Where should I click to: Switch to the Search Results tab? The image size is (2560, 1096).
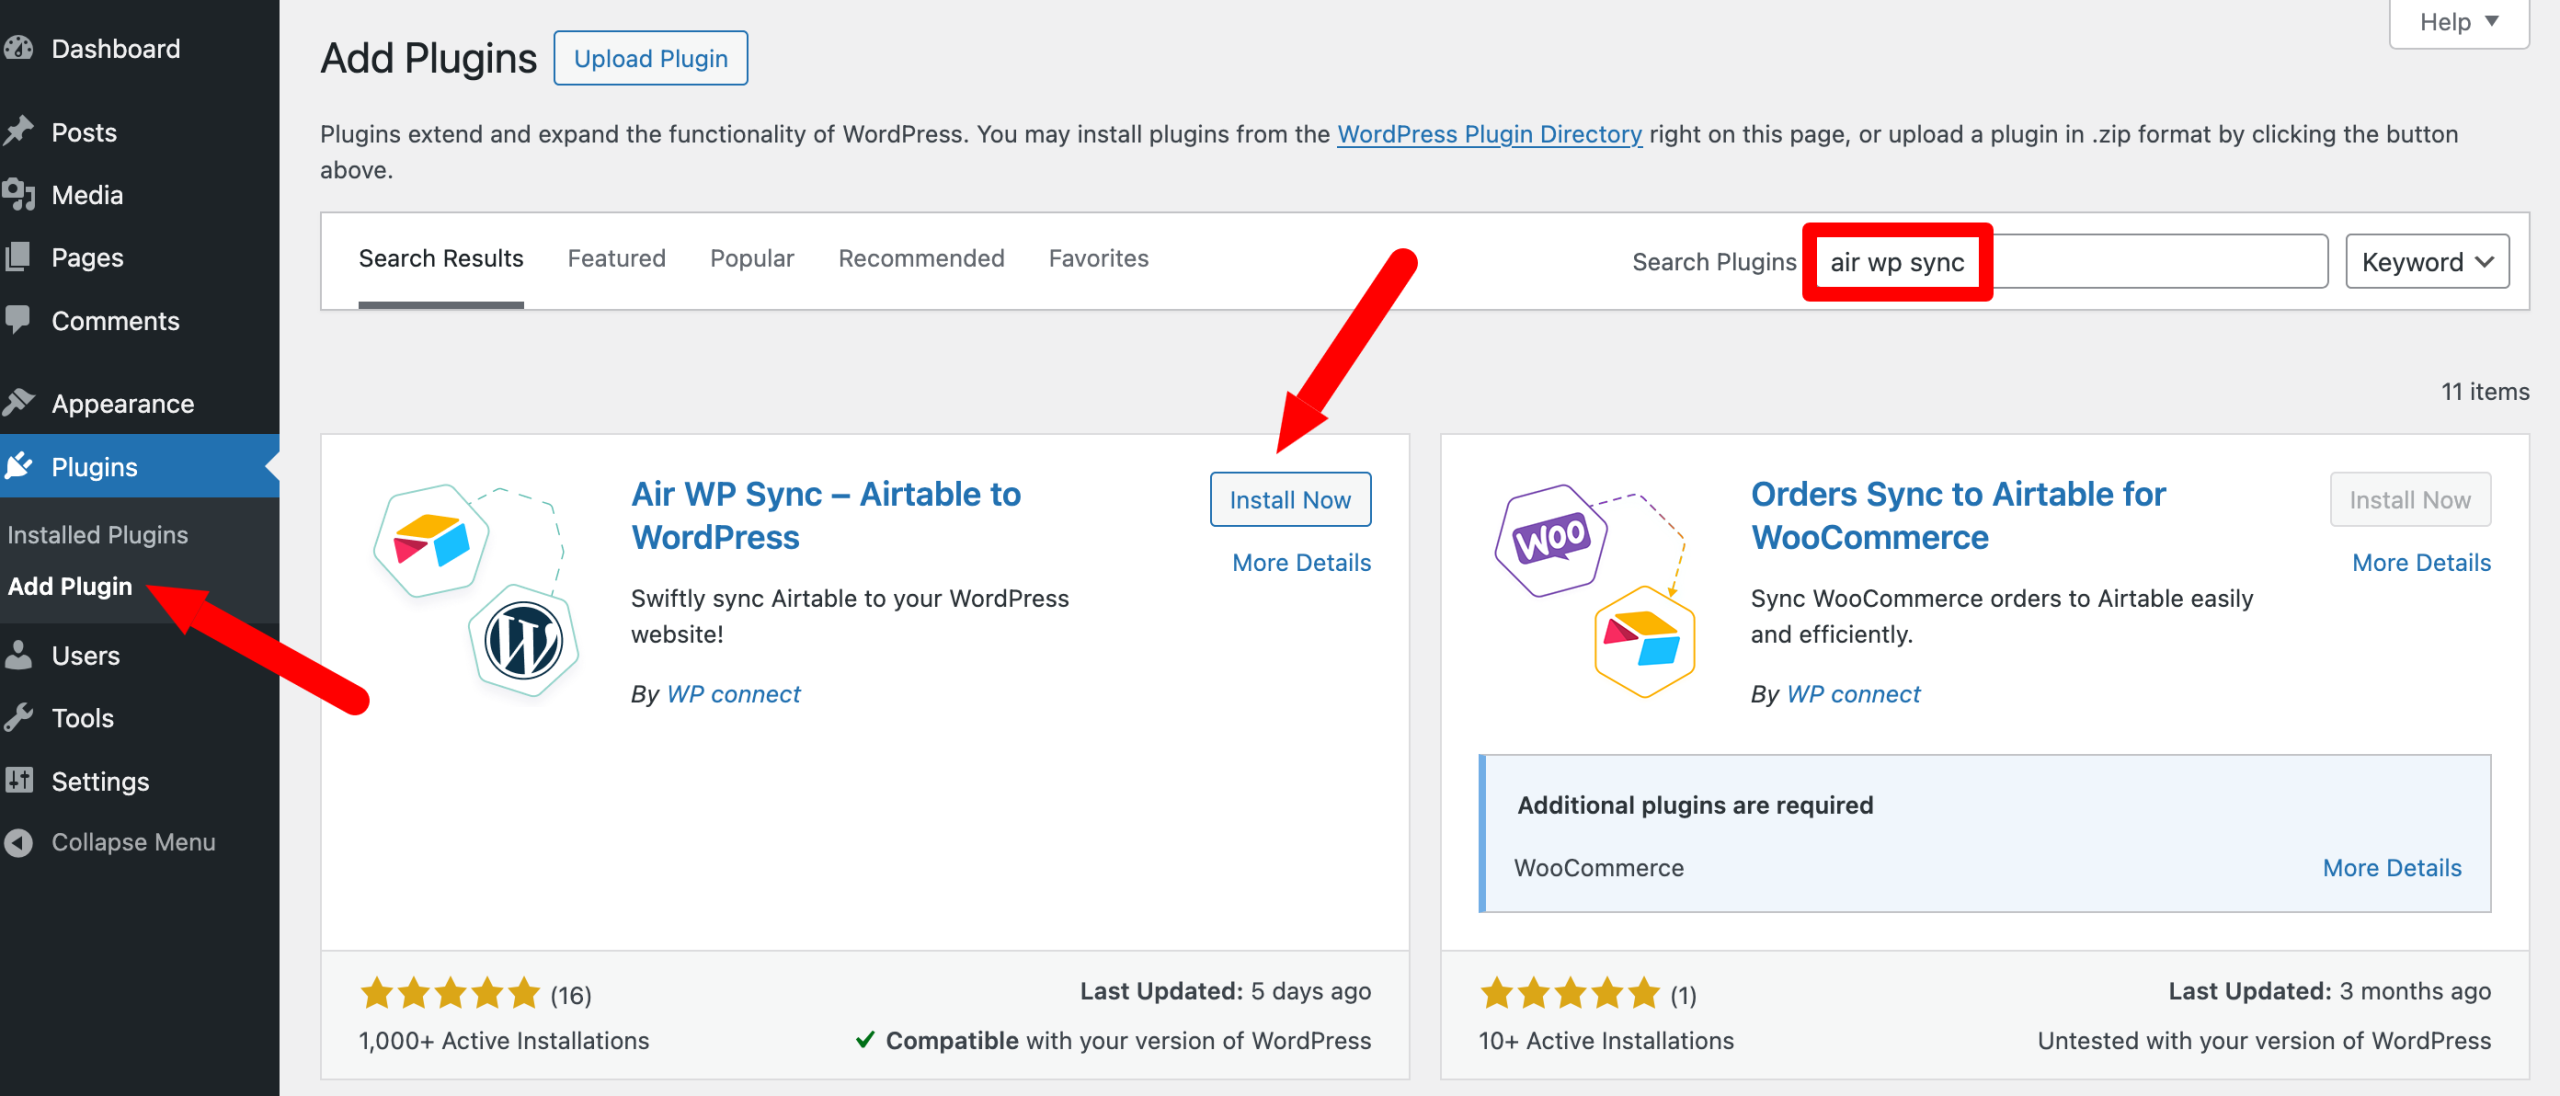[441, 258]
